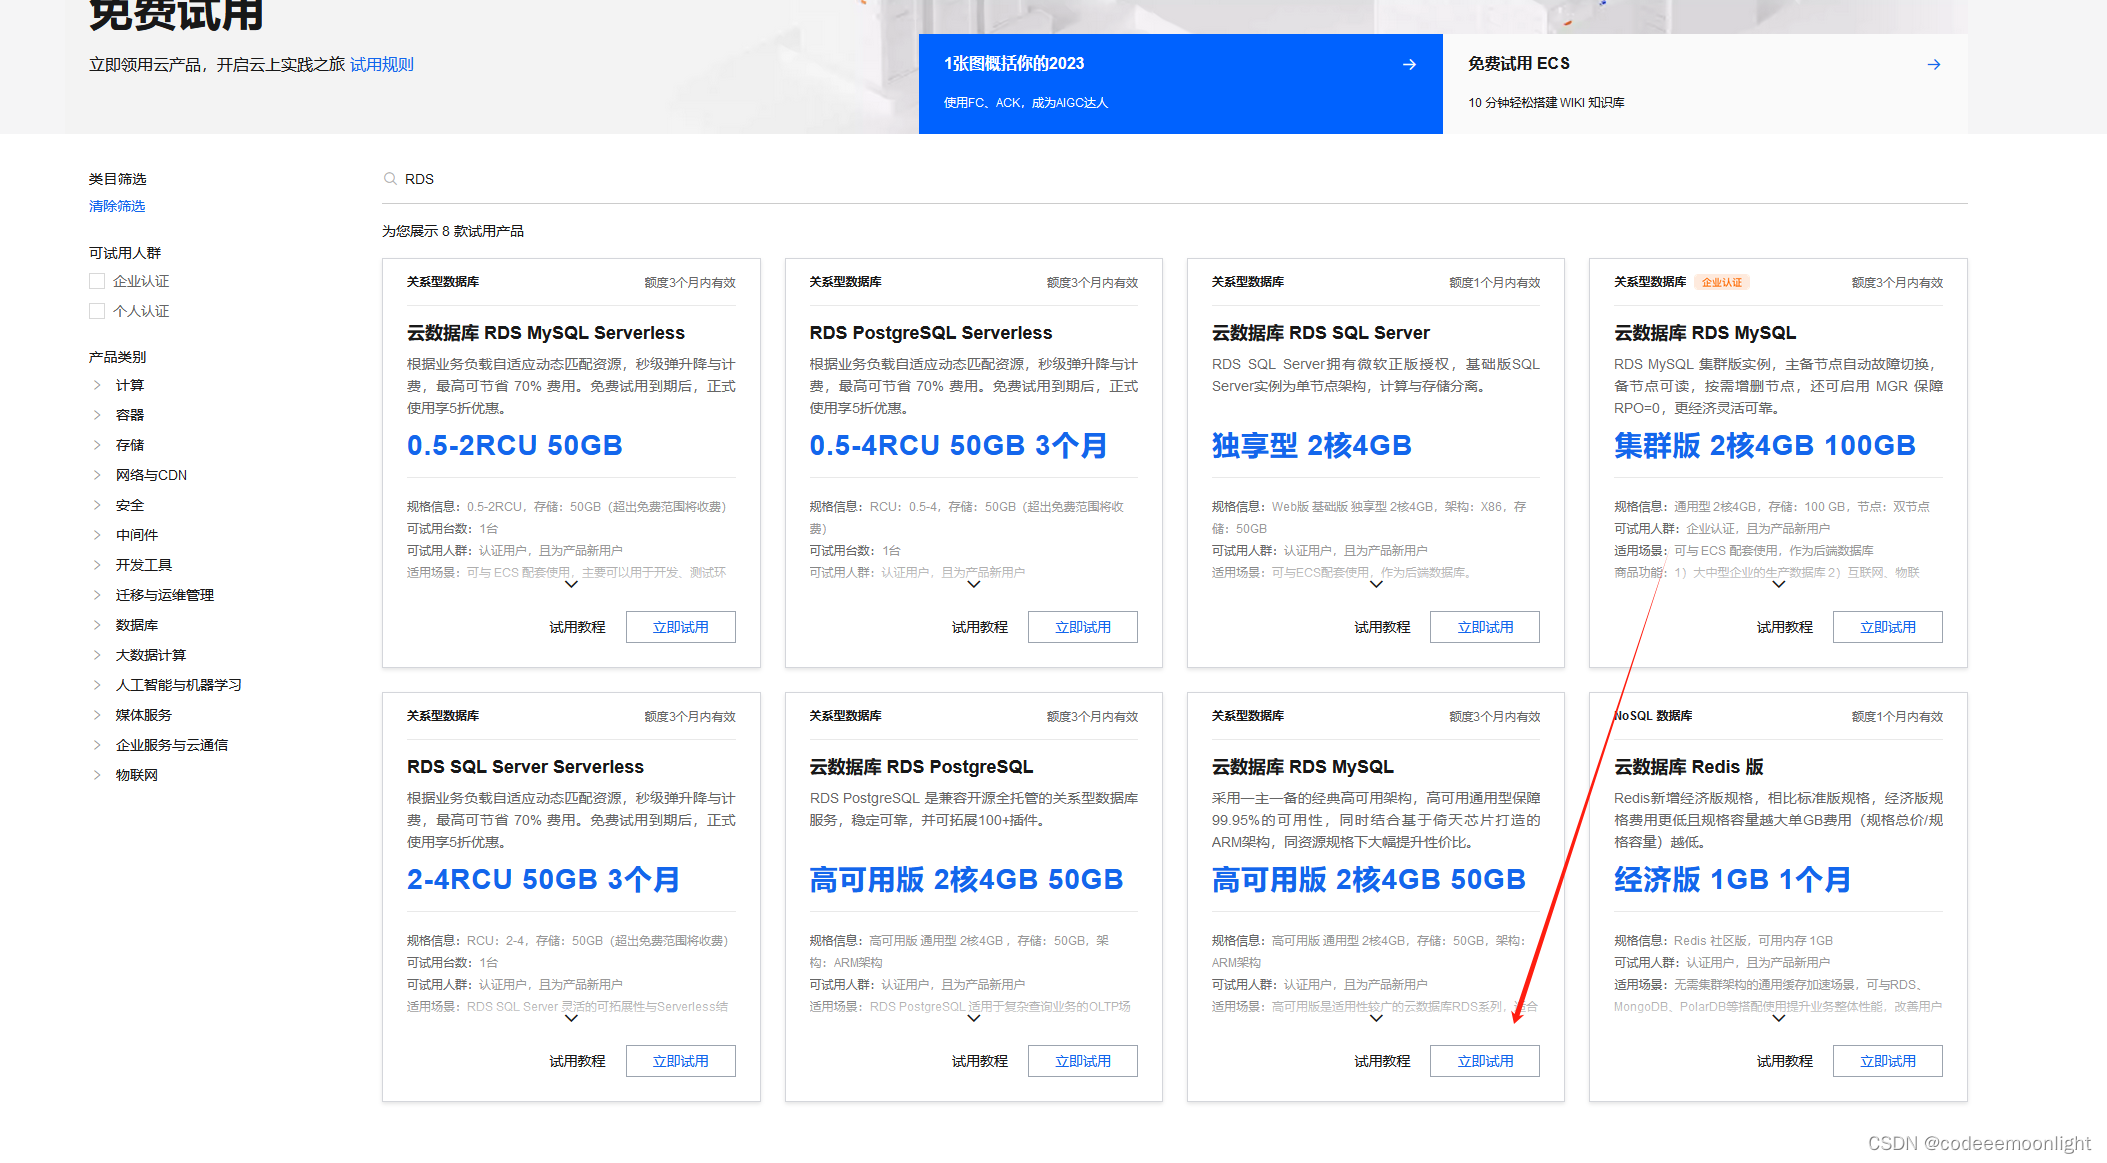Expand details chevron on the RDS SQL Server card
This screenshot has width=2107, height=1163.
click(1376, 585)
